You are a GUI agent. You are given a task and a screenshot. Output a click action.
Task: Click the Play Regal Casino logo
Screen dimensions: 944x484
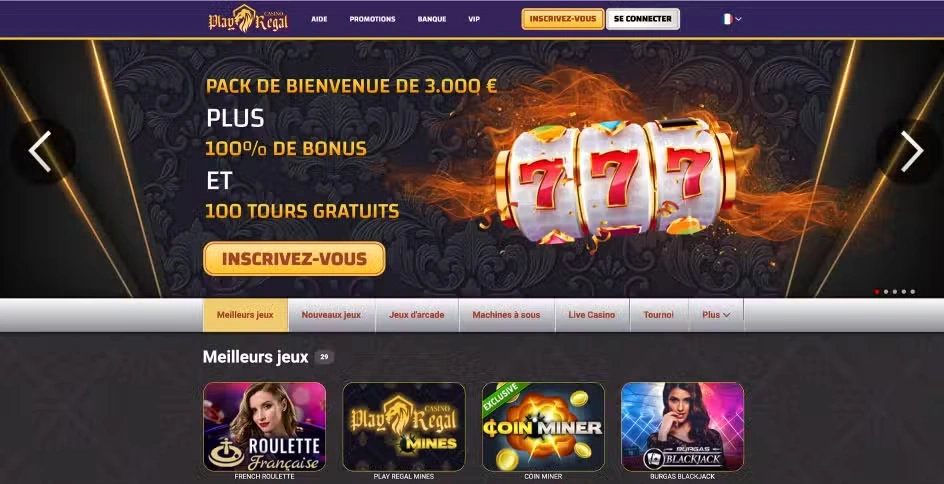pos(248,19)
